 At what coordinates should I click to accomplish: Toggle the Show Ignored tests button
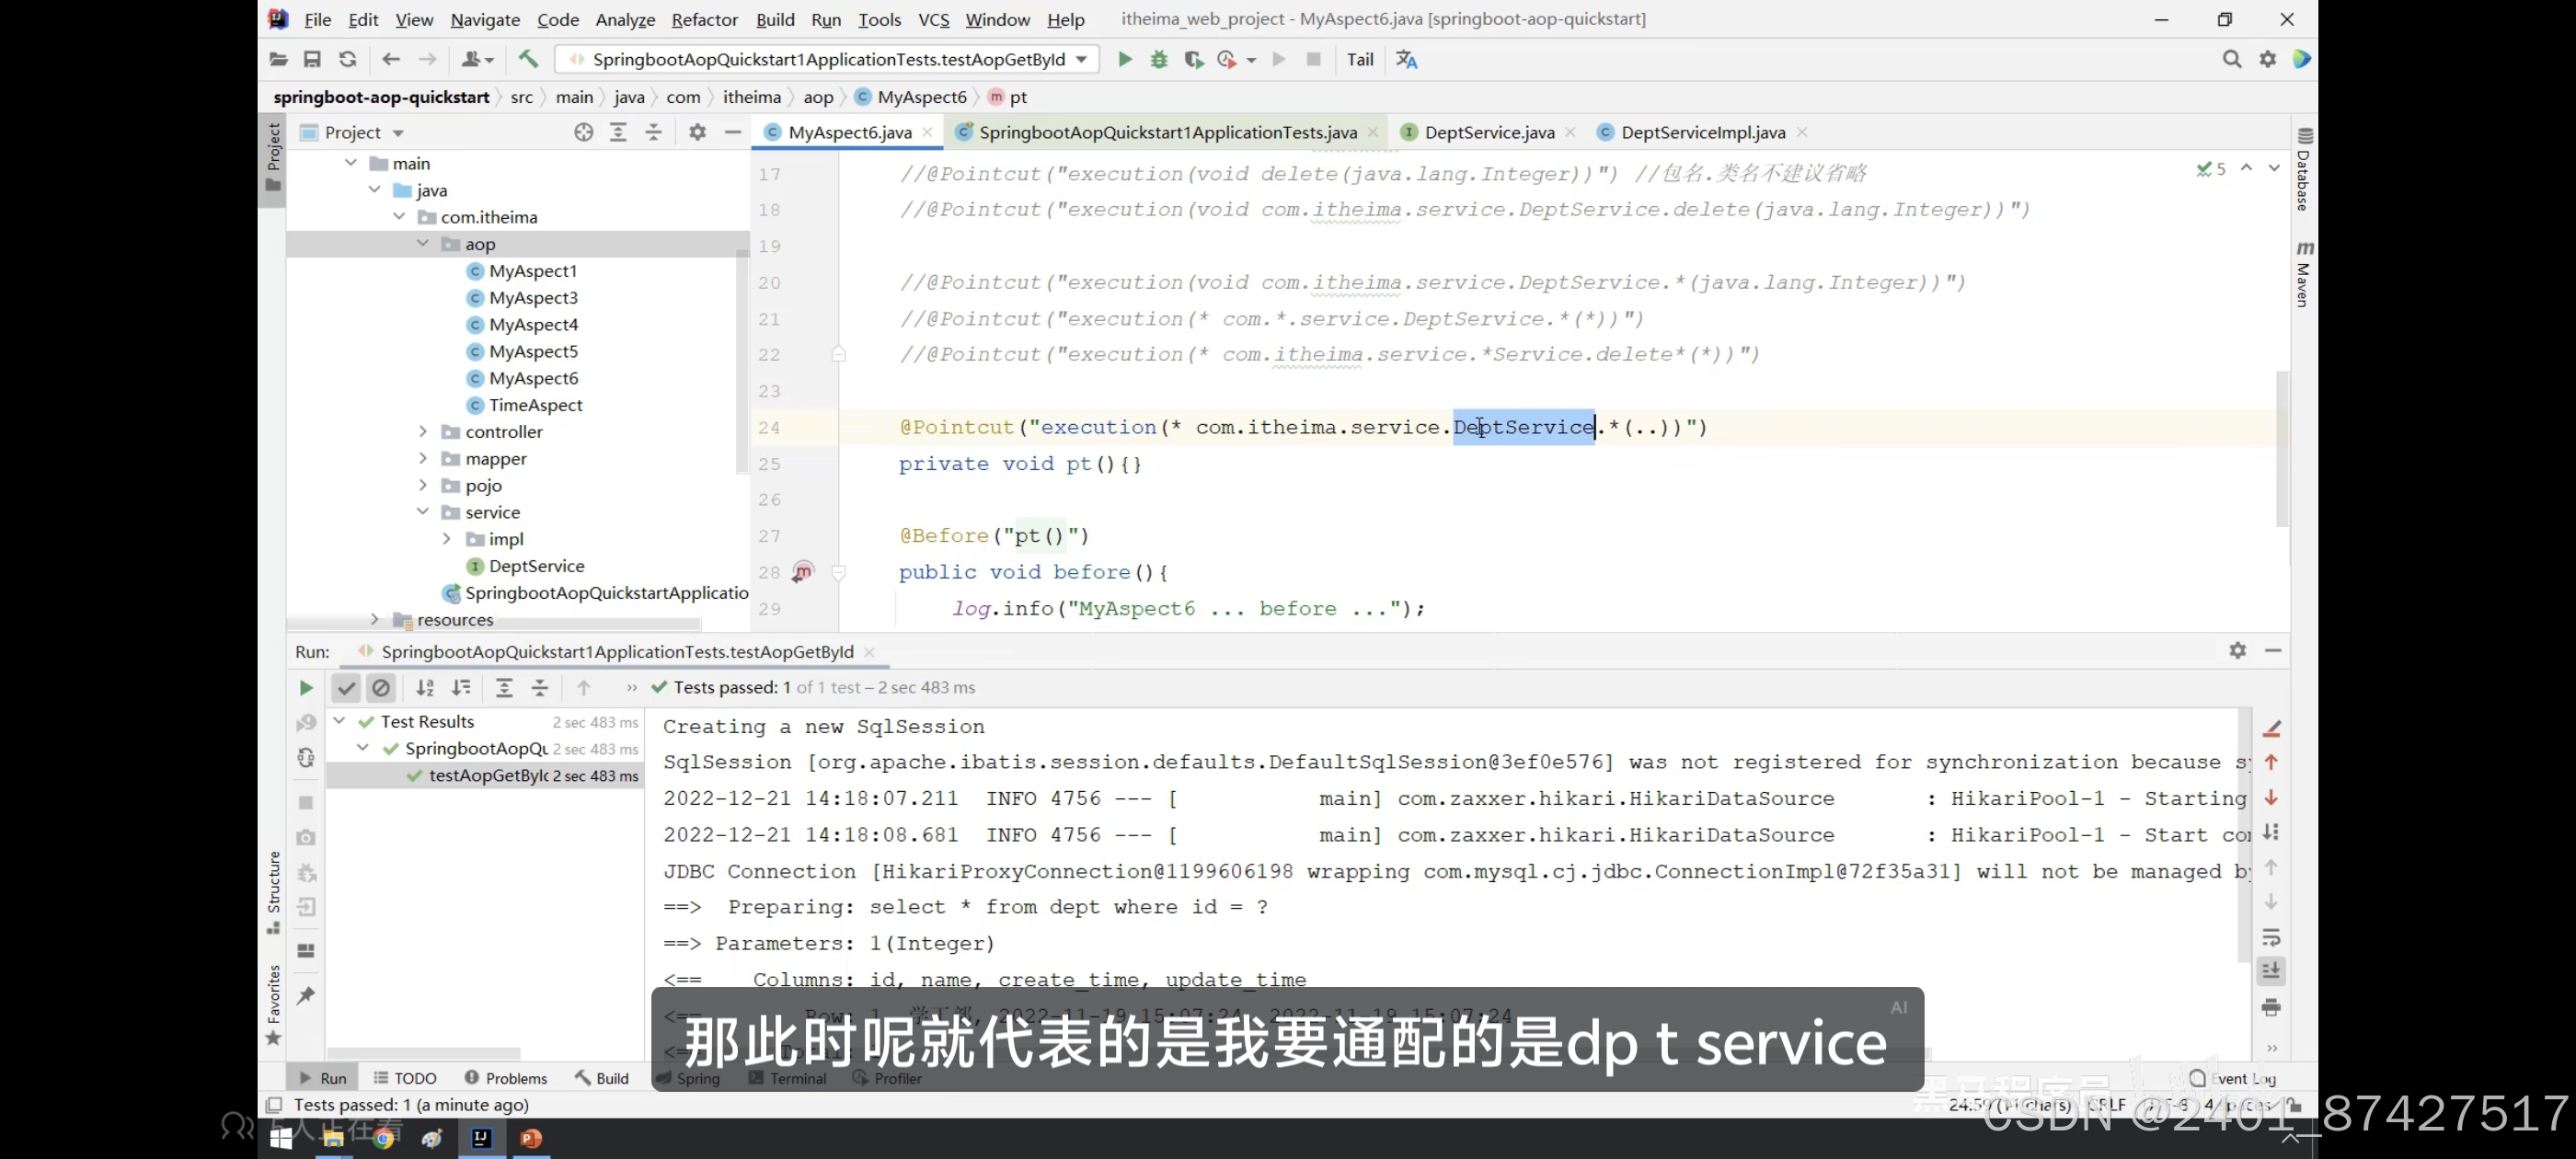pos(381,688)
